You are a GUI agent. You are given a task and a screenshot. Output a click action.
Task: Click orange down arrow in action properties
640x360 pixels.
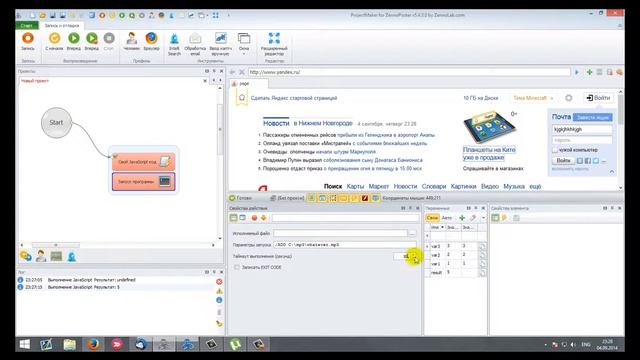(264, 218)
